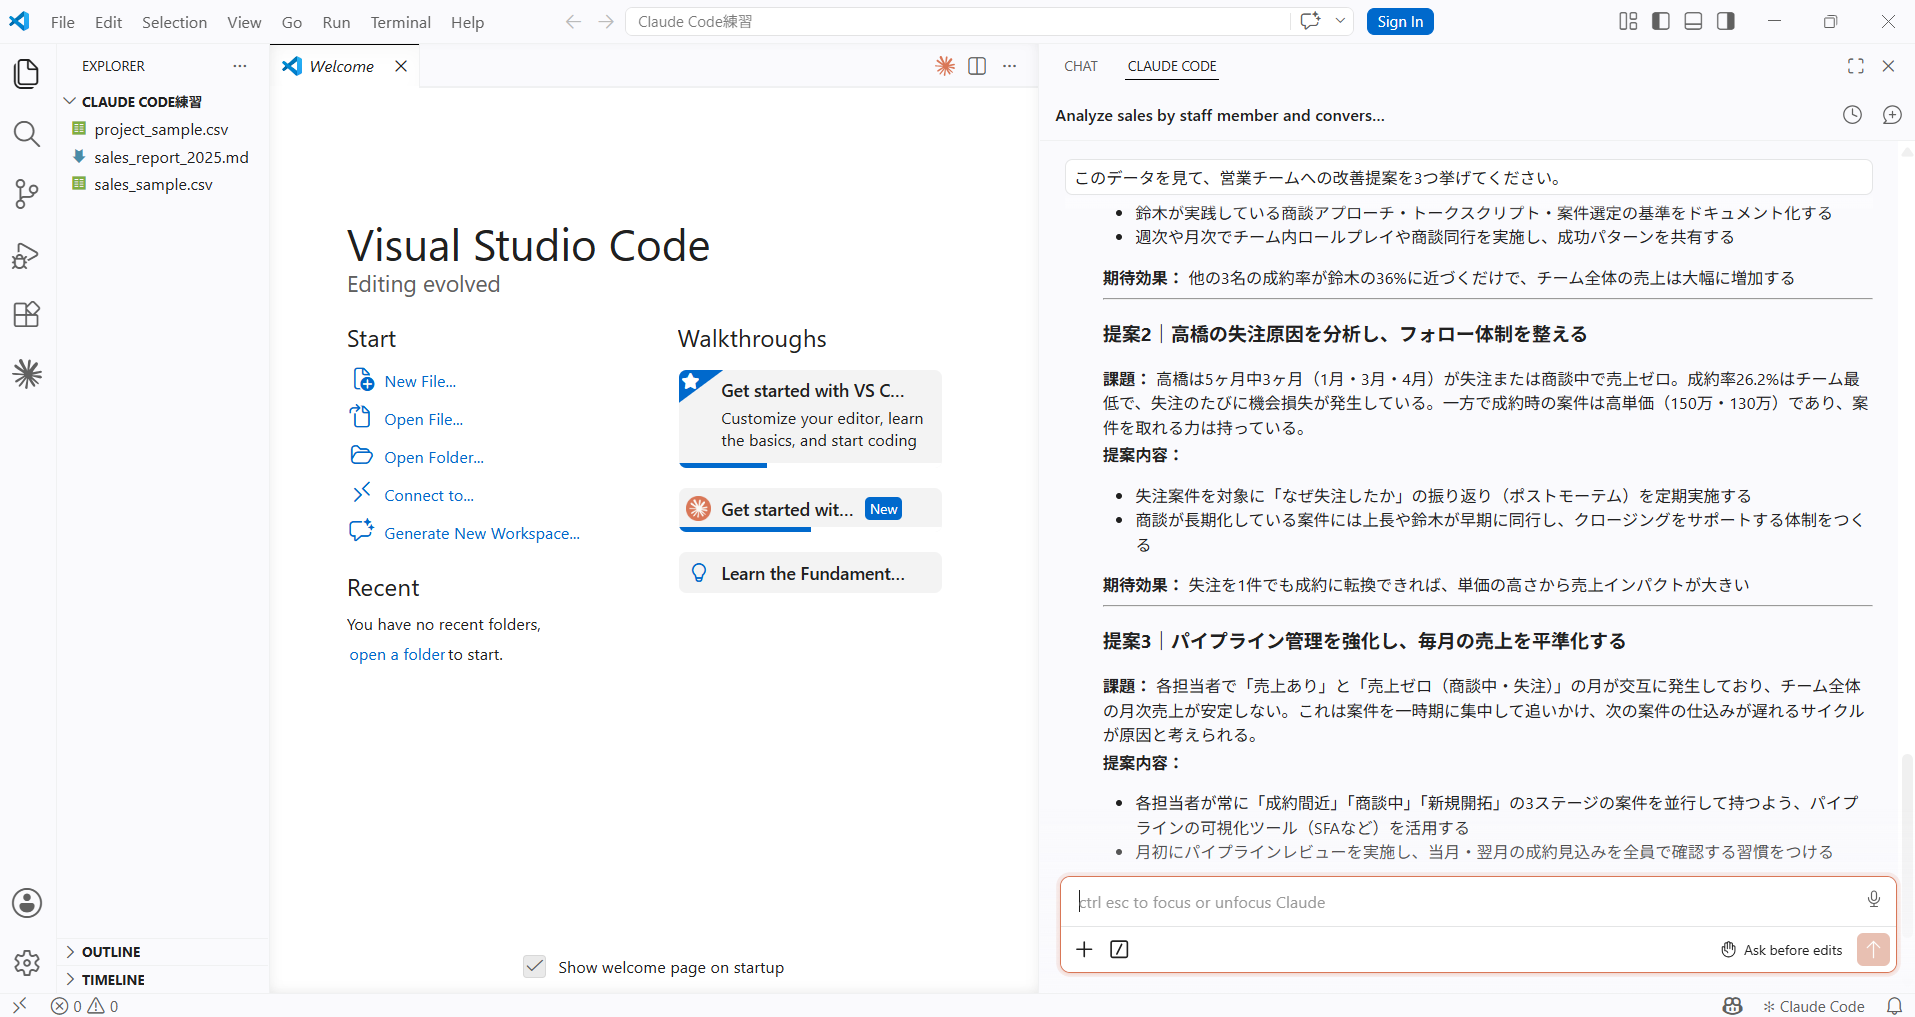This screenshot has width=1915, height=1017.
Task: Click the 'open a folder' link
Action: point(397,654)
